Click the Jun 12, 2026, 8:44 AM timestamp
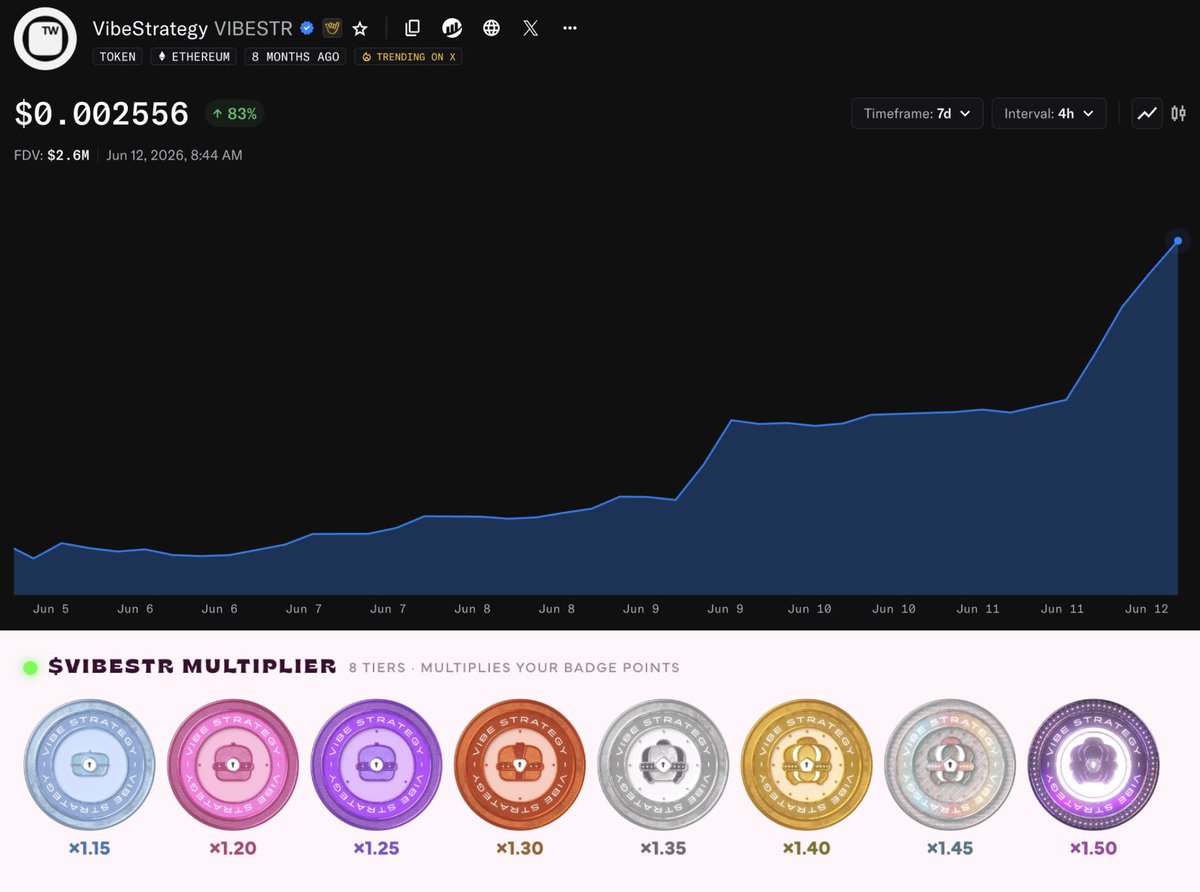The image size is (1200, 892). click(174, 155)
